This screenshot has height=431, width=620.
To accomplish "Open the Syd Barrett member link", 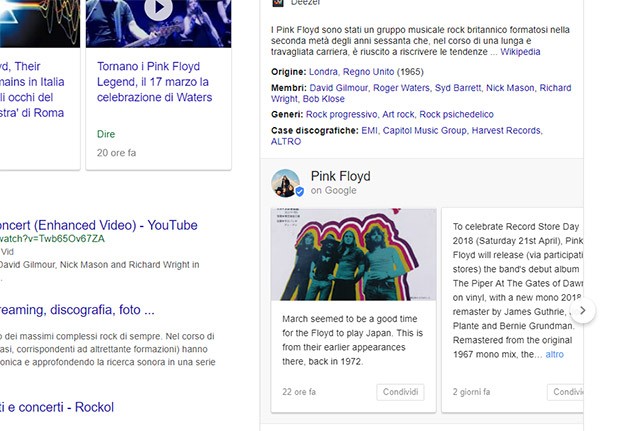I will pyautogui.click(x=458, y=88).
